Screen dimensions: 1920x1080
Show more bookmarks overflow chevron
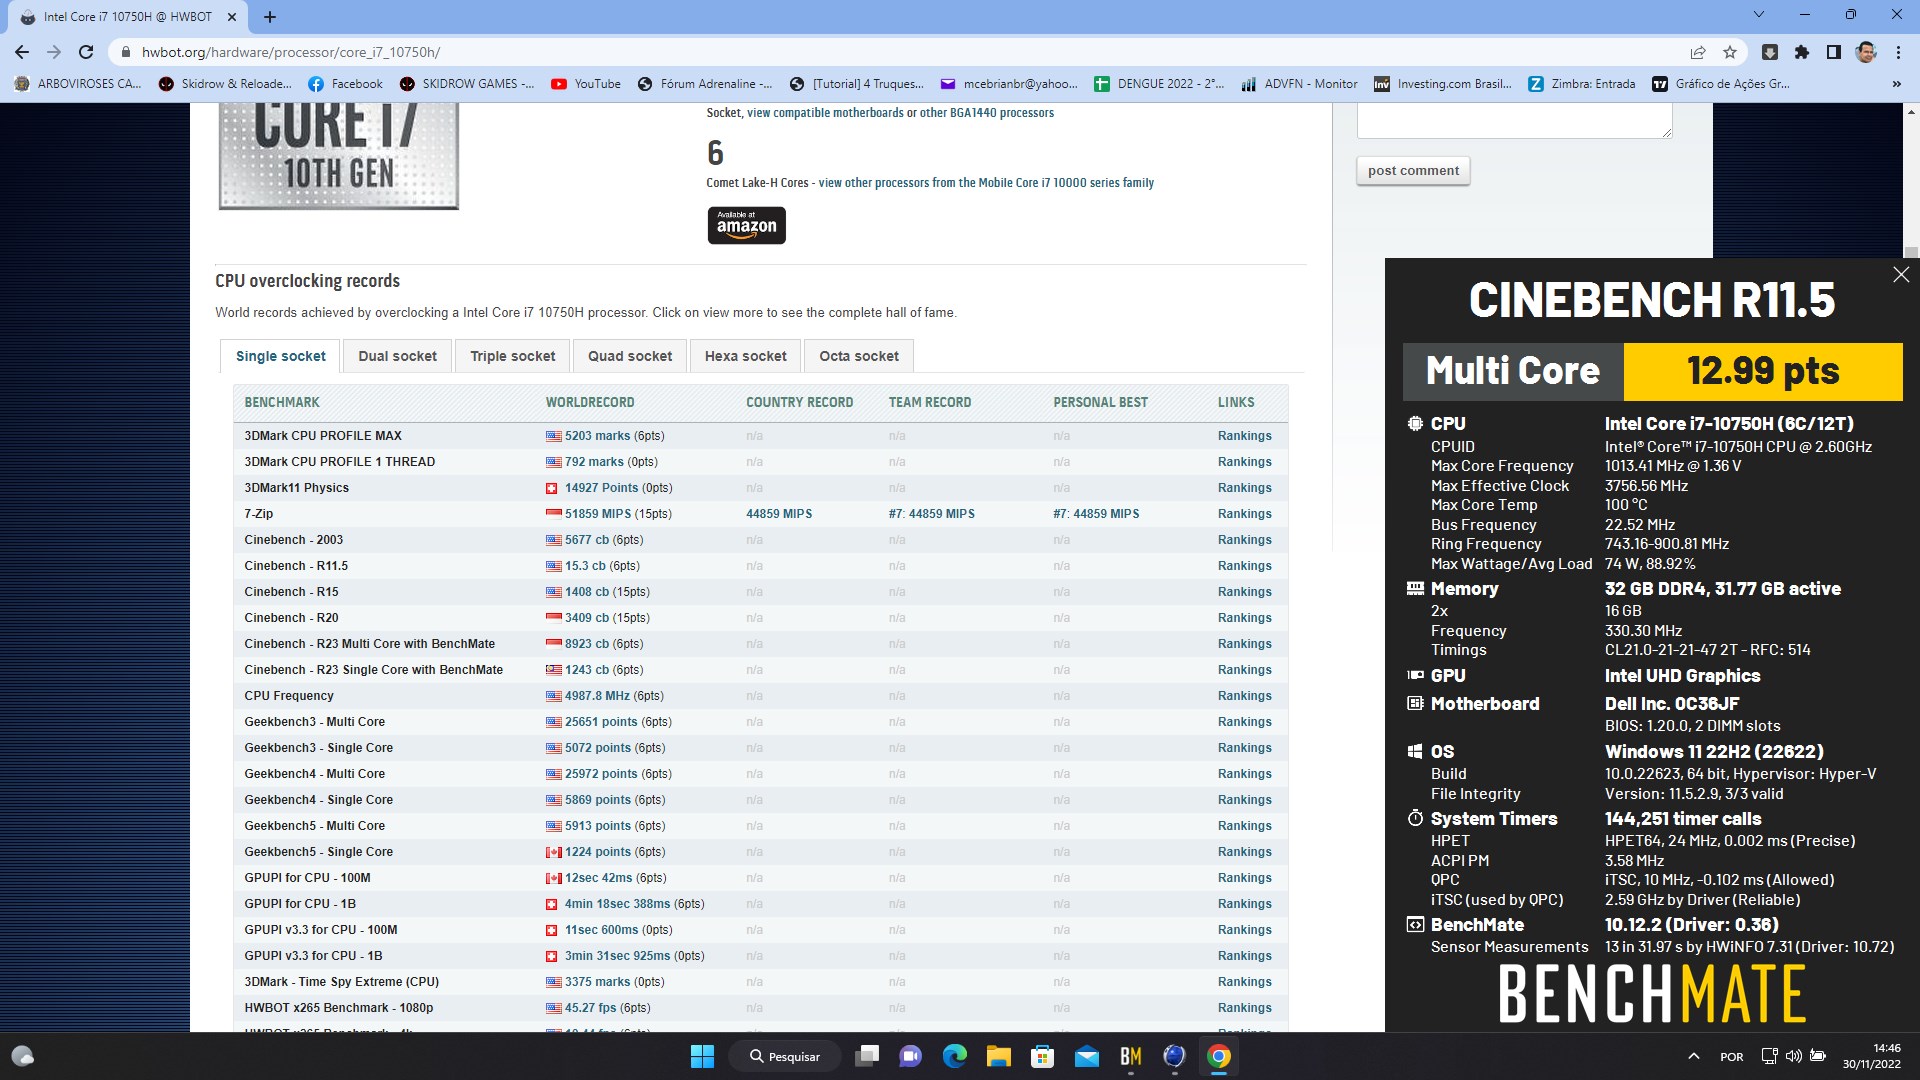[1897, 84]
